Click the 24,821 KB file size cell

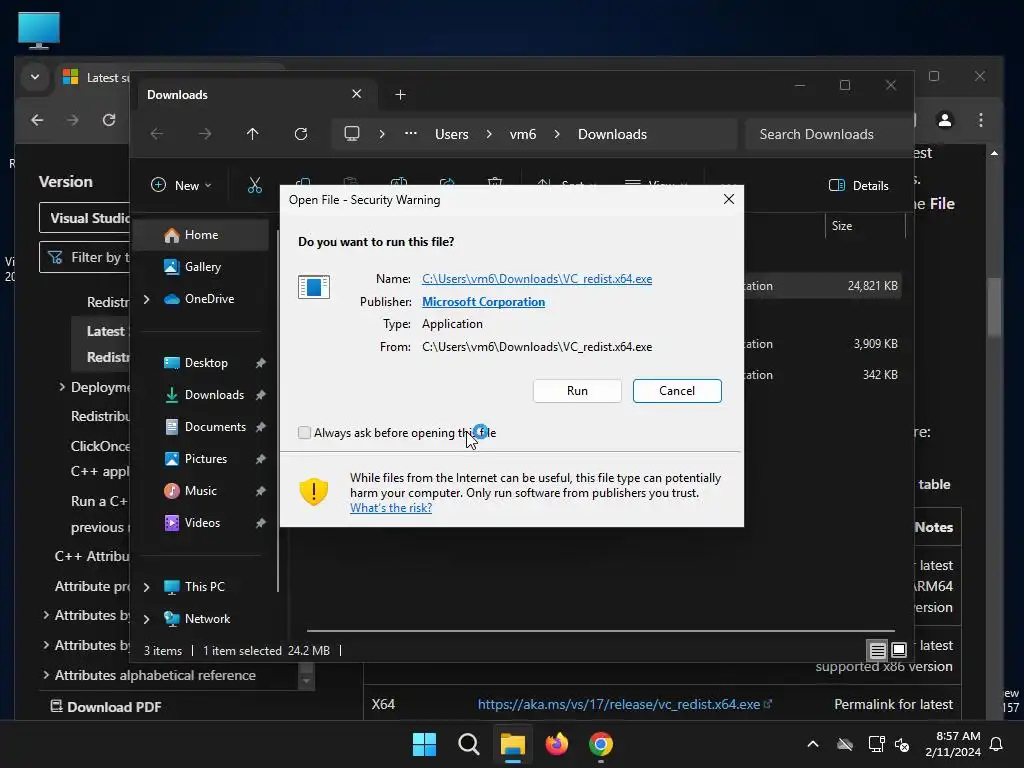(872, 285)
